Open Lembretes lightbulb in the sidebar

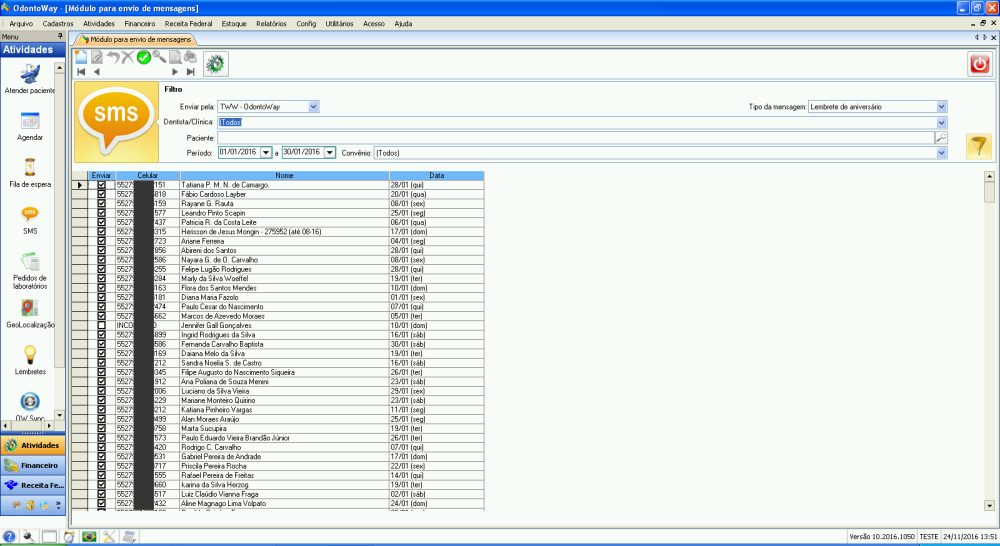point(29,360)
